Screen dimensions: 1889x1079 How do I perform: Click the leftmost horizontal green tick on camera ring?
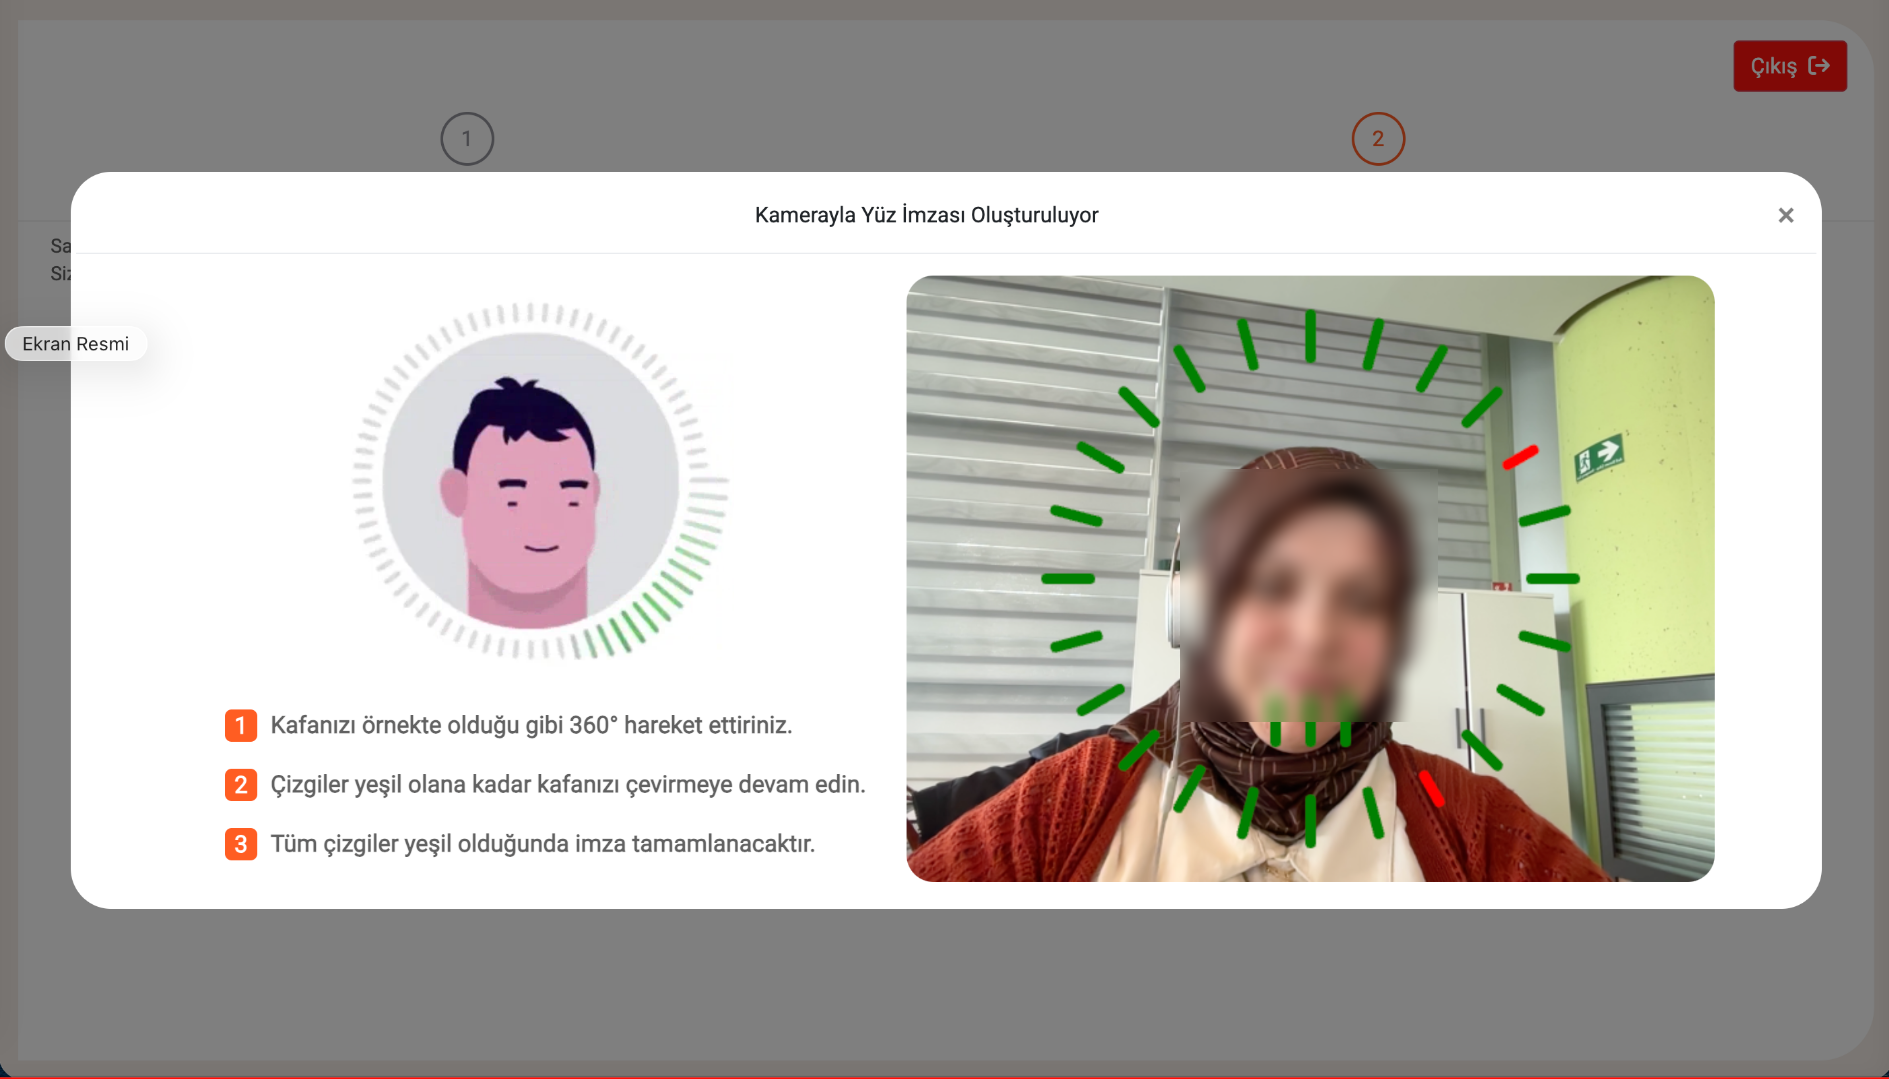coord(1068,579)
